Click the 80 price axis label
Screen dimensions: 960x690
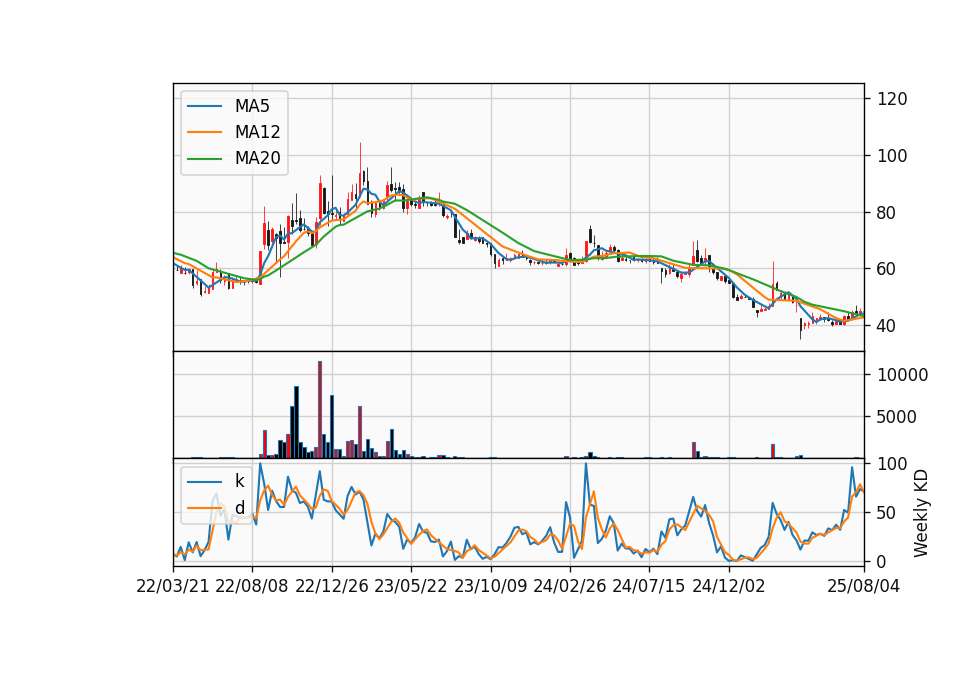(887, 213)
